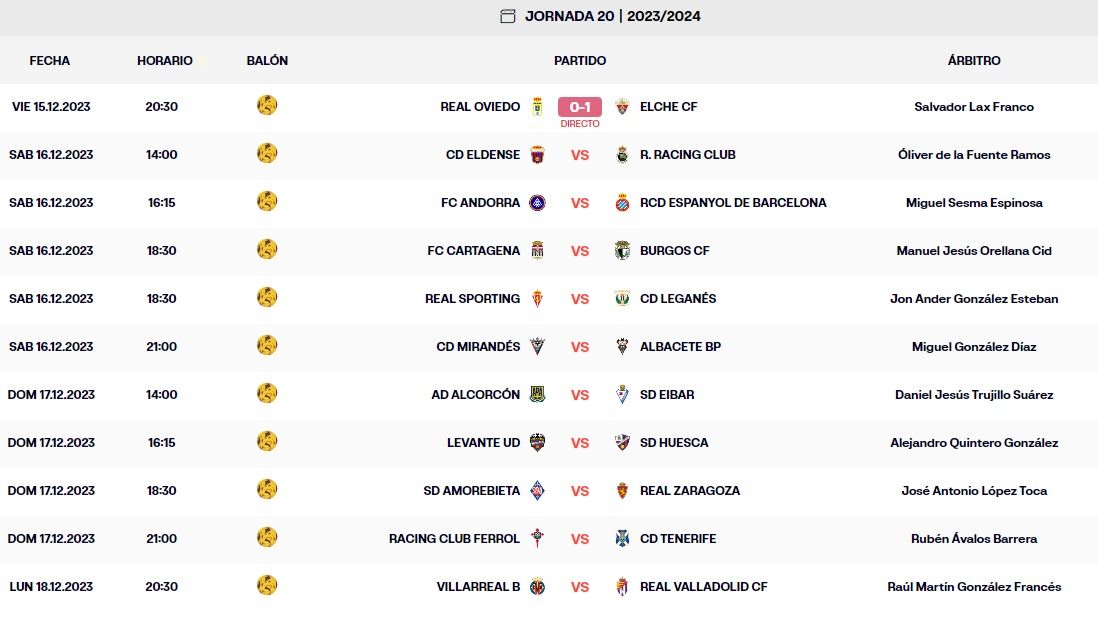Click the Villarreal B yellow crest
This screenshot has height=624, width=1098.
pyautogui.click(x=537, y=587)
